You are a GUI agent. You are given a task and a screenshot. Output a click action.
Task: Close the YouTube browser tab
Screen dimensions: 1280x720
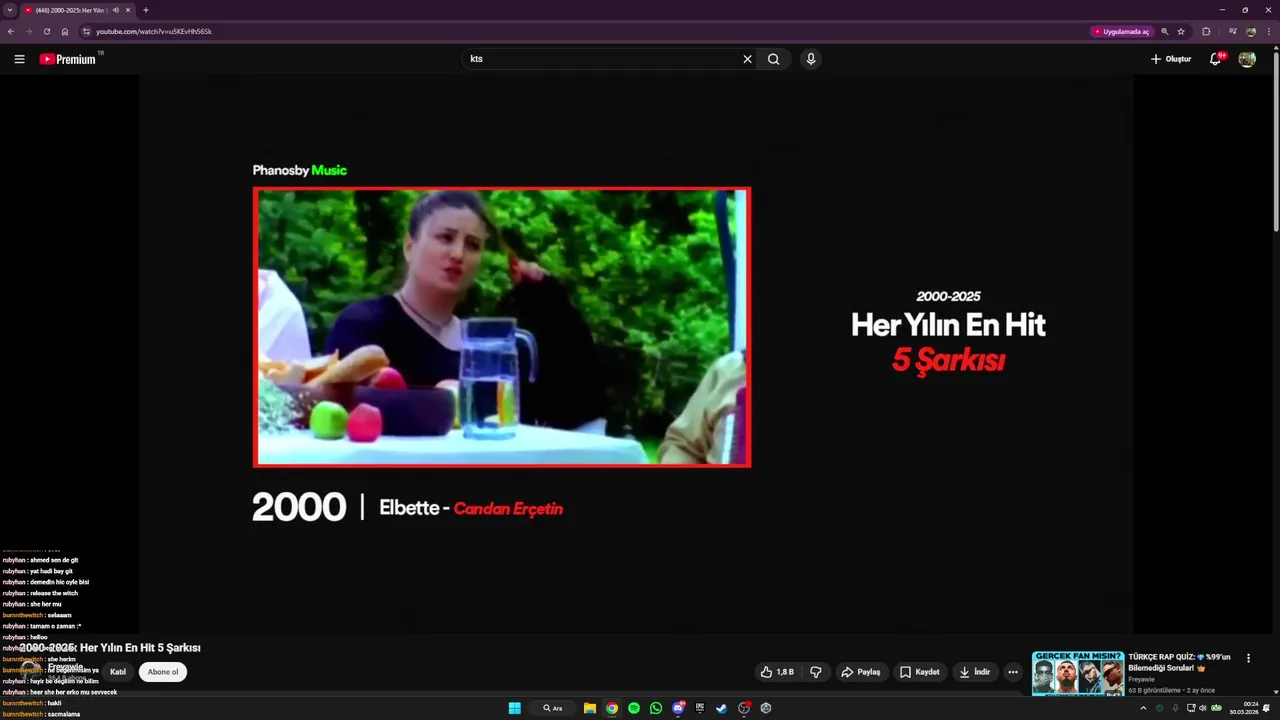128,10
